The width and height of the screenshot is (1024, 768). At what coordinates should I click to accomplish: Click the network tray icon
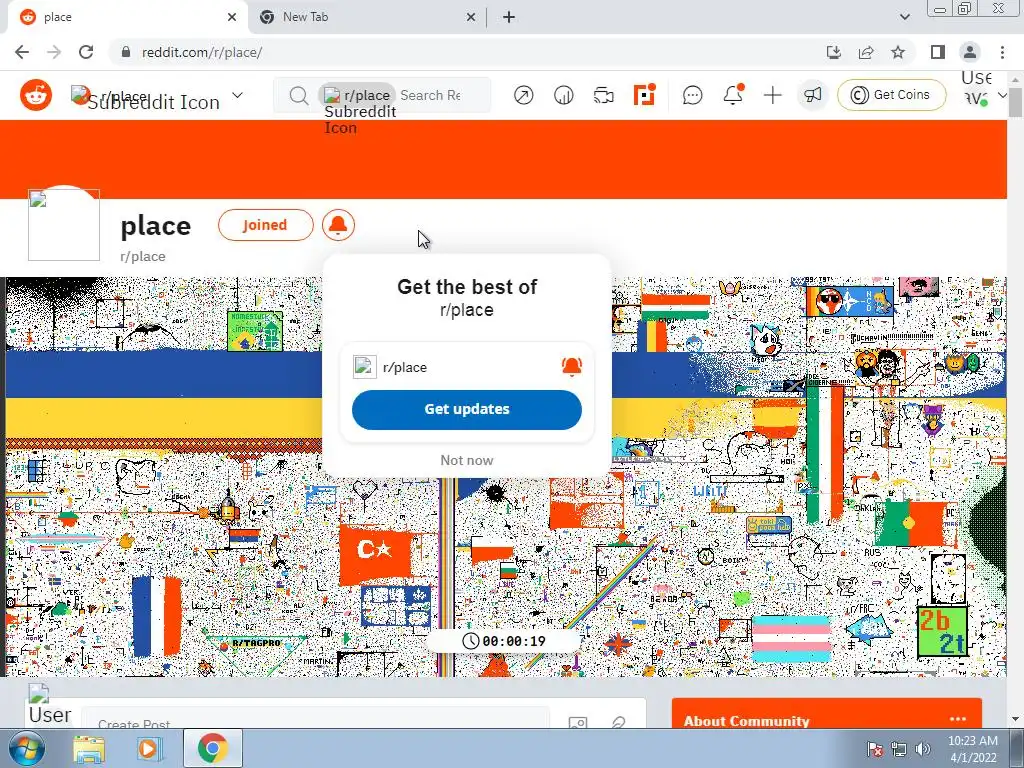pyautogui.click(x=899, y=750)
